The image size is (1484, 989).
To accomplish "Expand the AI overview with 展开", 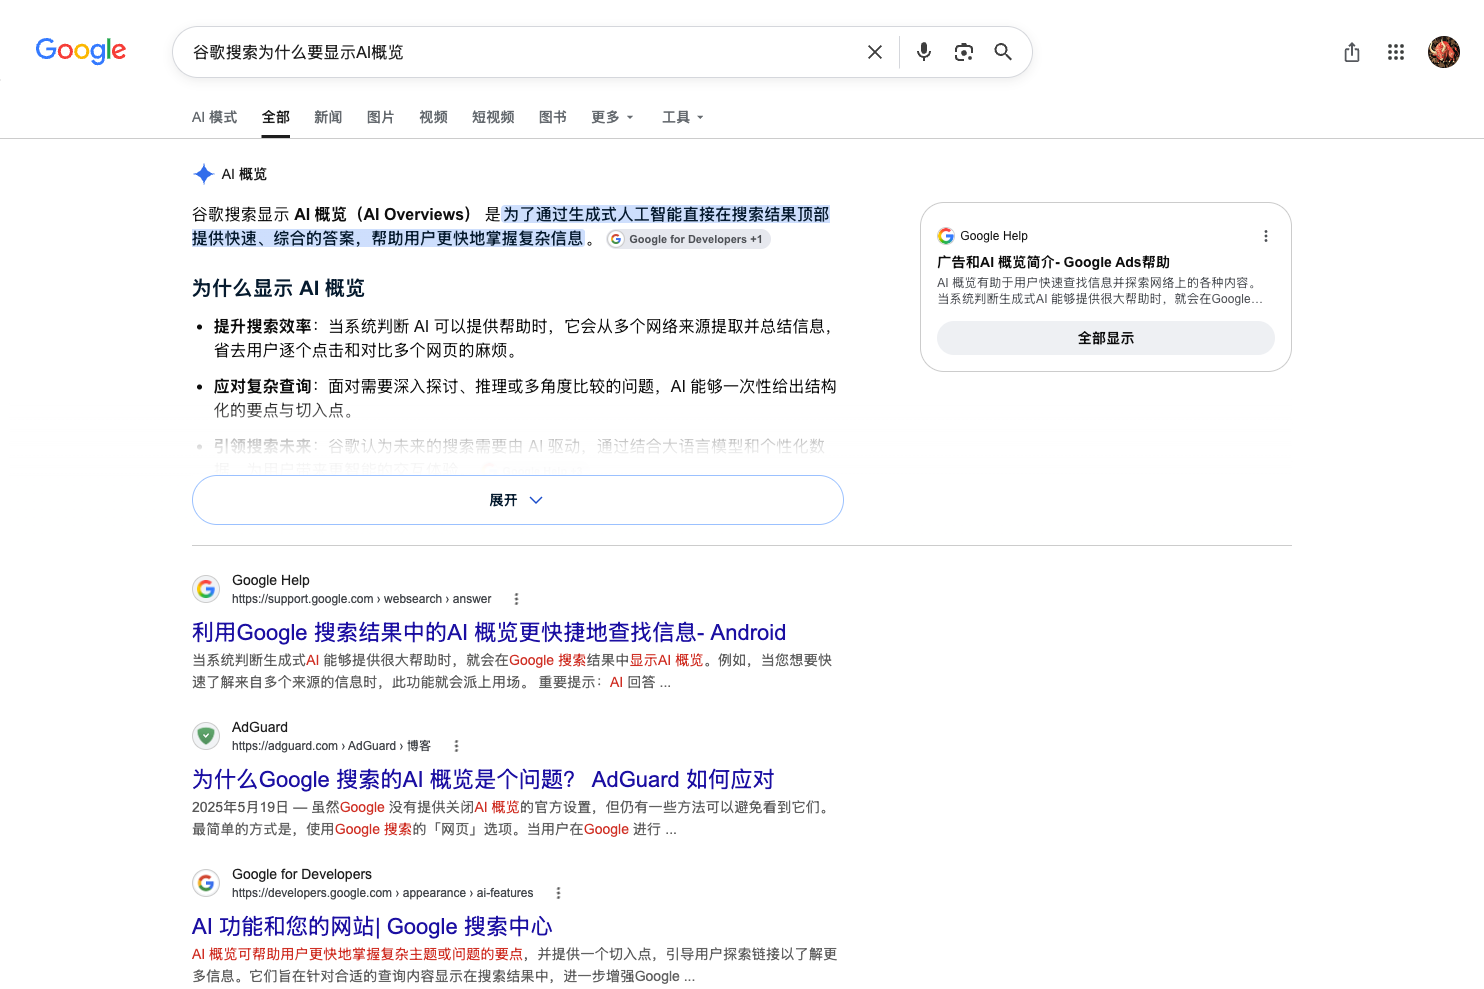I will coord(518,500).
